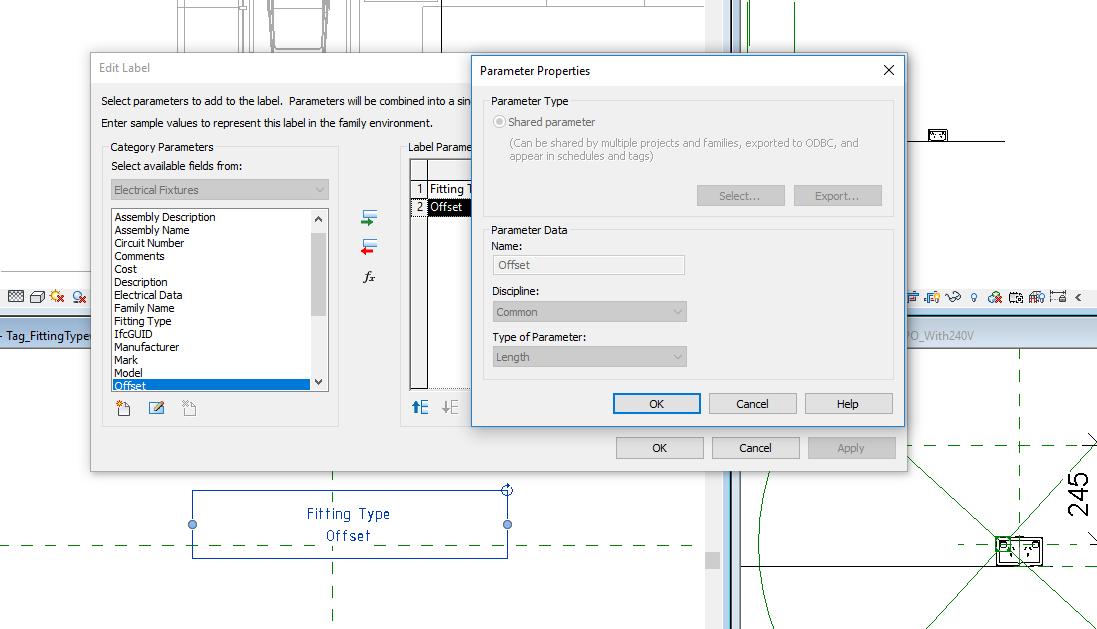Viewport: 1097px width, 629px height.
Task: Click the list scroll down arrow in Category Parameters
Action: (x=318, y=382)
